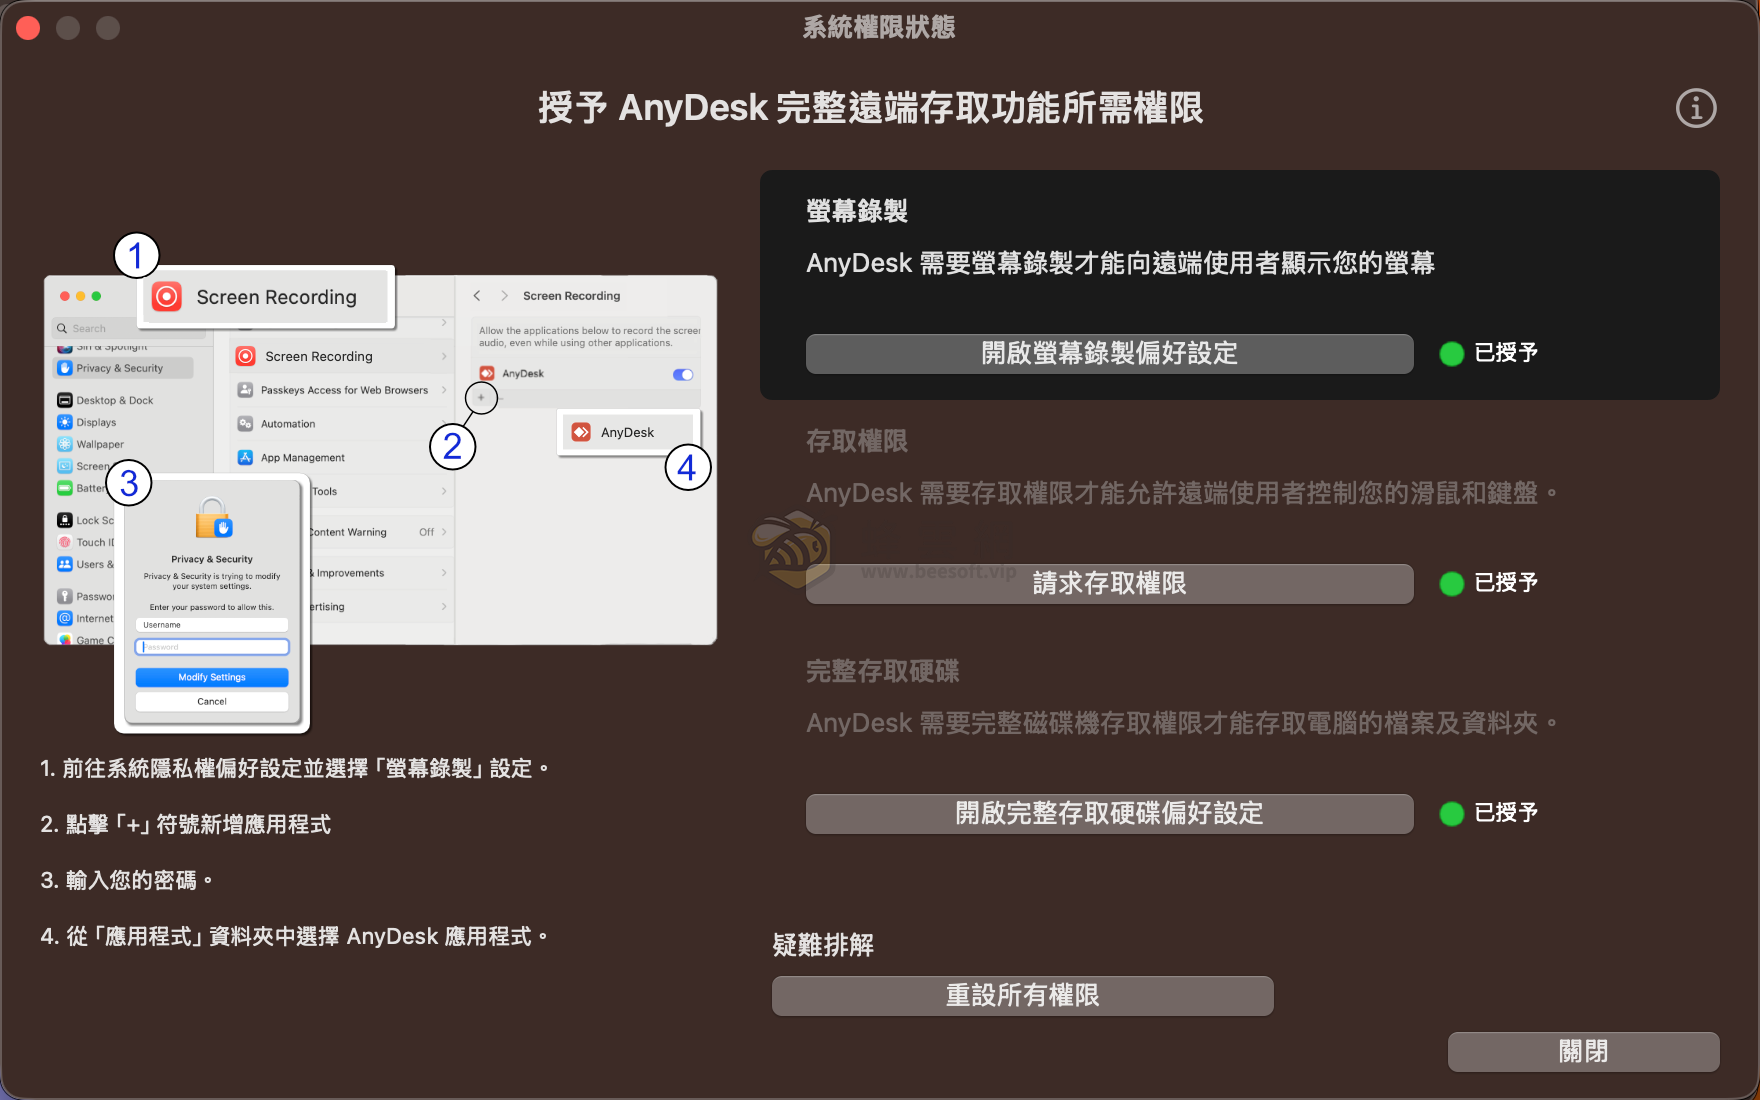Click green status dot beside 開啟螢幕錄製偏好設定
The width and height of the screenshot is (1760, 1100).
(1451, 353)
